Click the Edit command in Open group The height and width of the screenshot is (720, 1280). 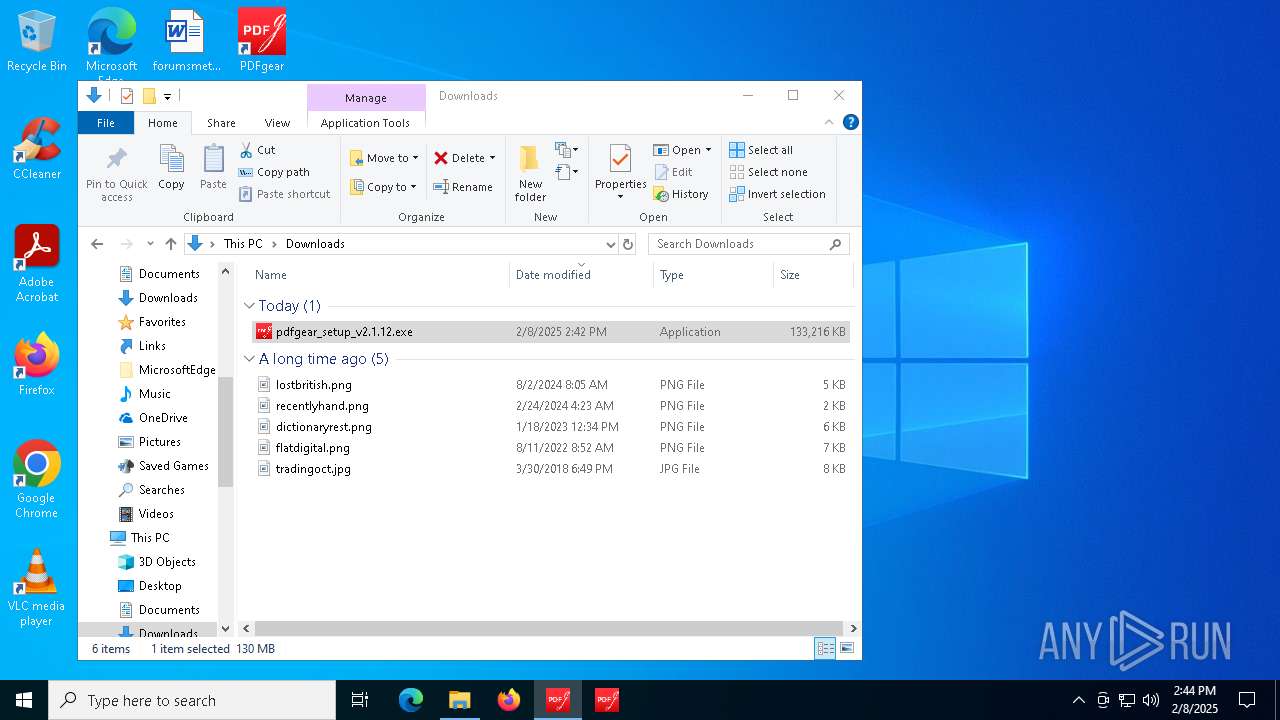coord(673,172)
